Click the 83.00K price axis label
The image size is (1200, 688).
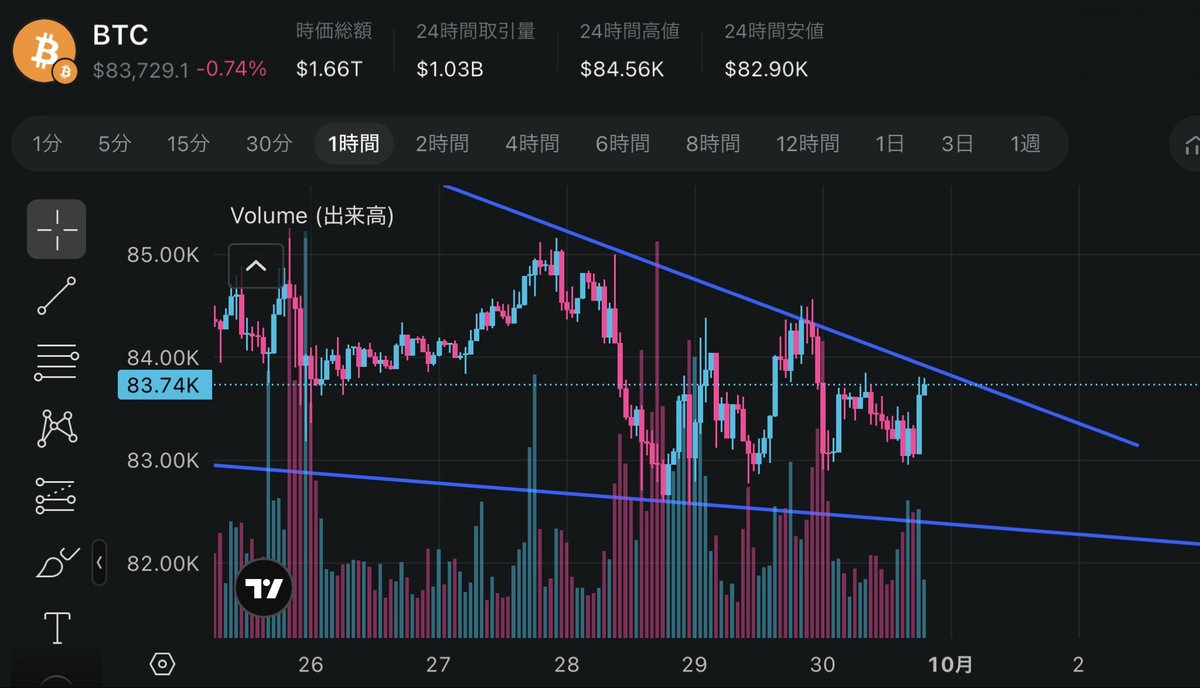coord(163,461)
